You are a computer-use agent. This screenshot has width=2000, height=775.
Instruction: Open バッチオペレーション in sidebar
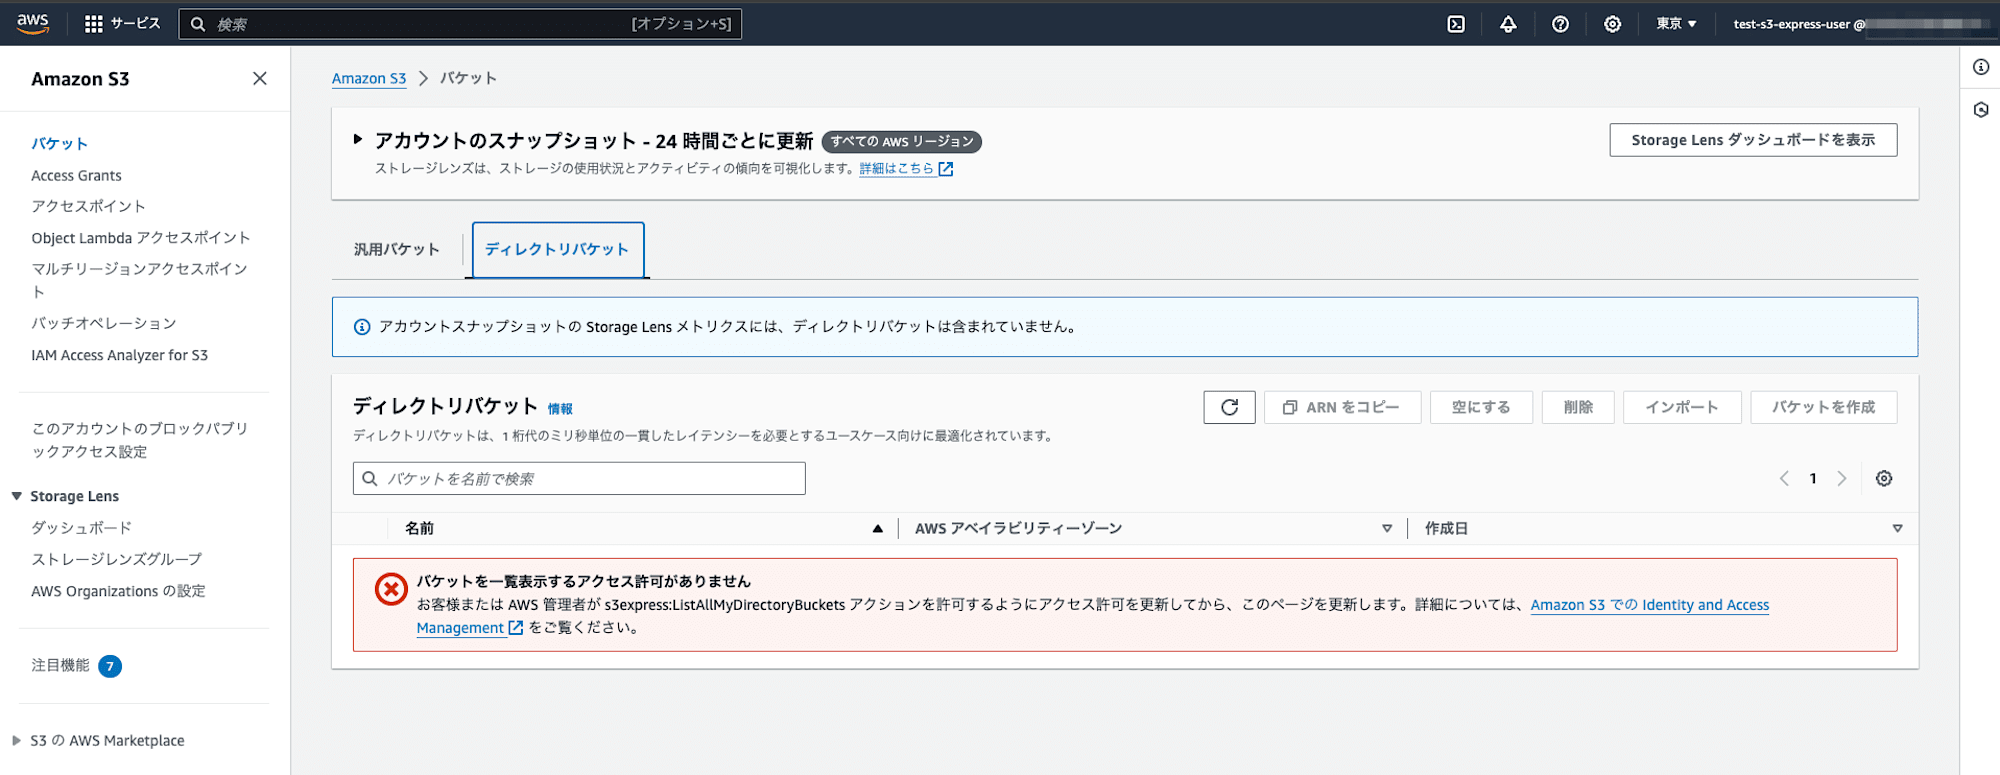[104, 324]
